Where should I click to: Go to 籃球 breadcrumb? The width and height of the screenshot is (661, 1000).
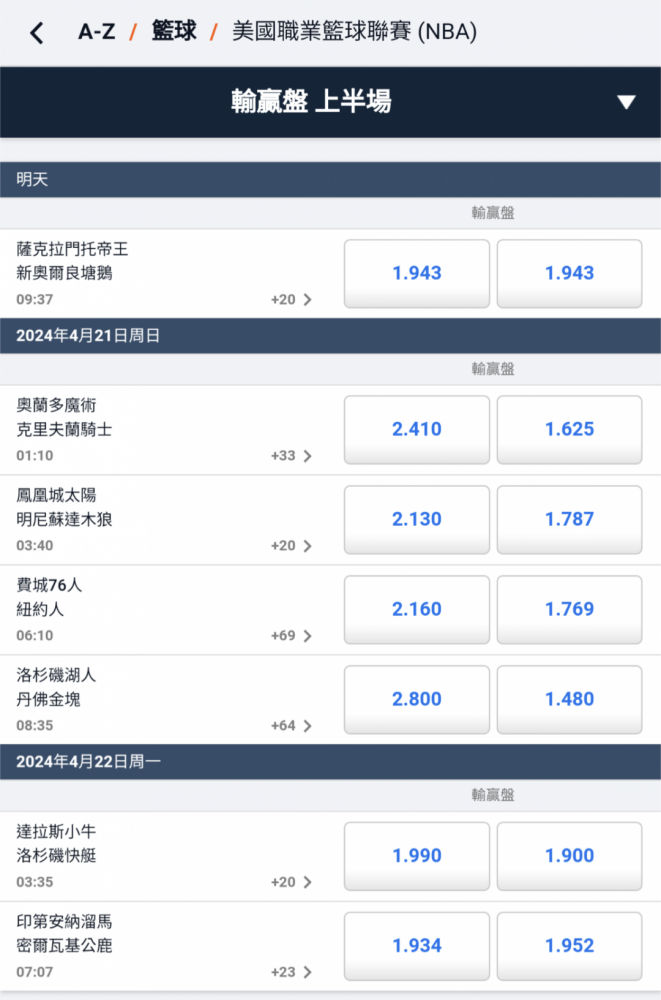click(173, 32)
